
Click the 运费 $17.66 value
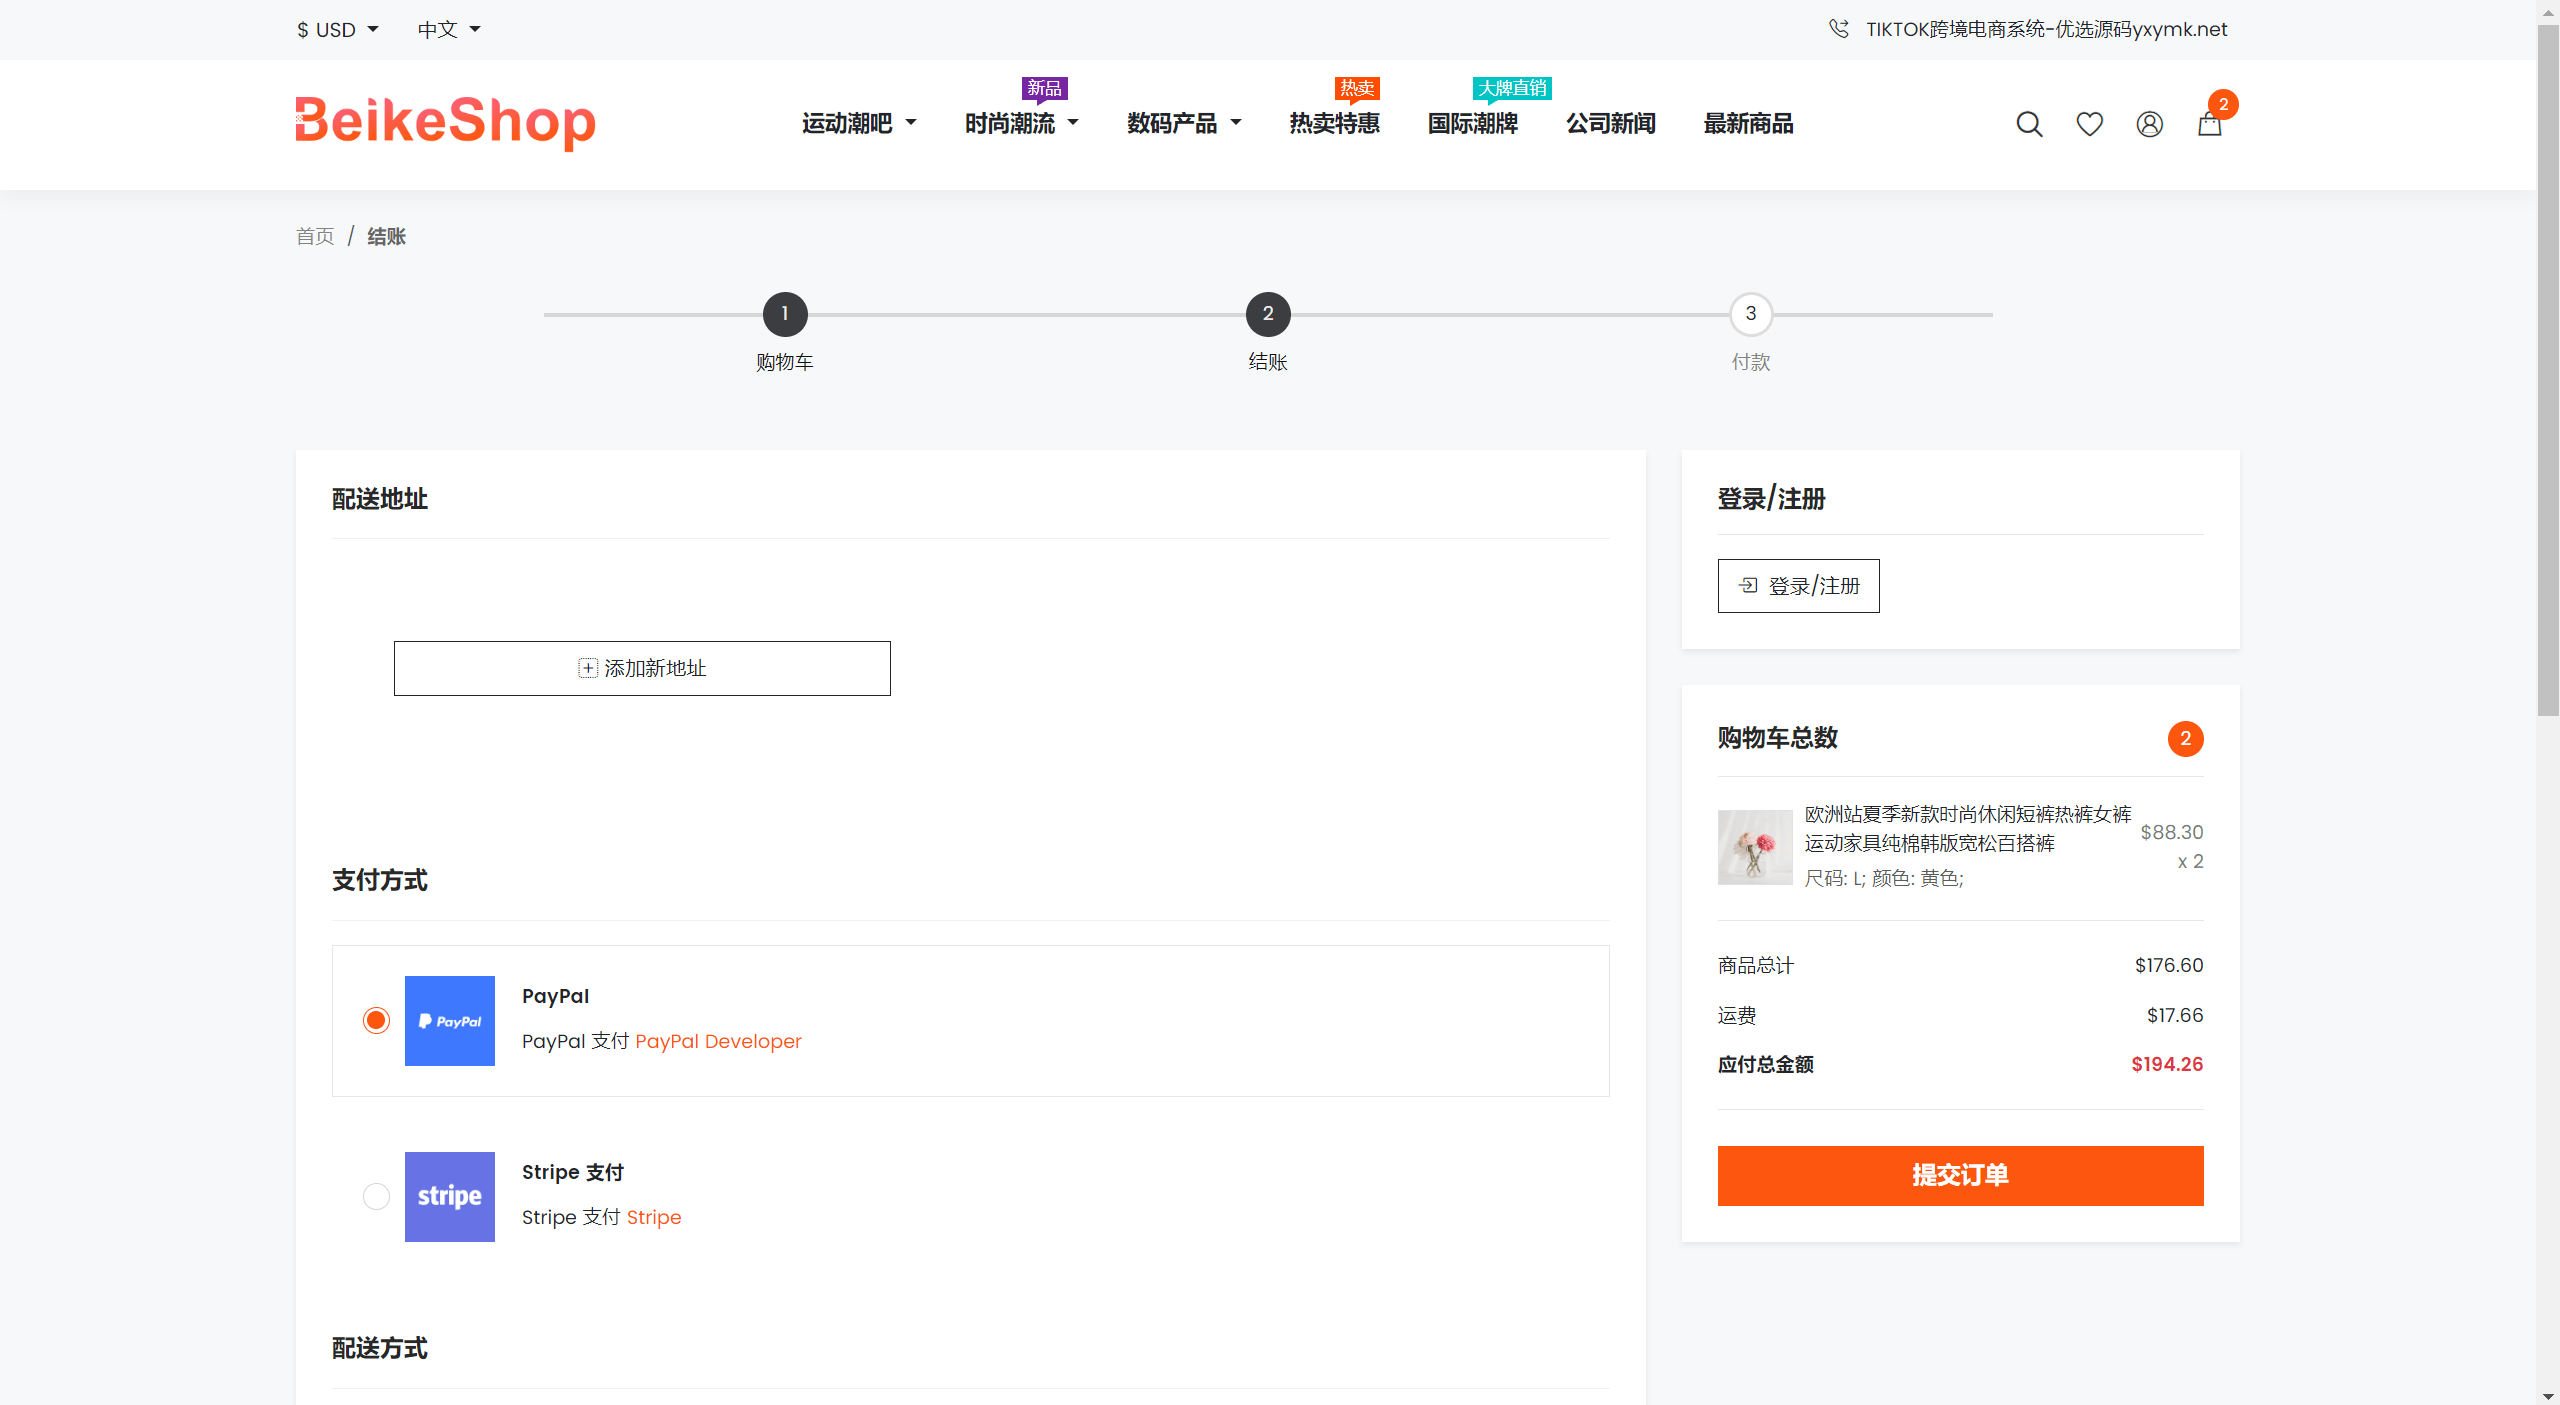click(2175, 1015)
